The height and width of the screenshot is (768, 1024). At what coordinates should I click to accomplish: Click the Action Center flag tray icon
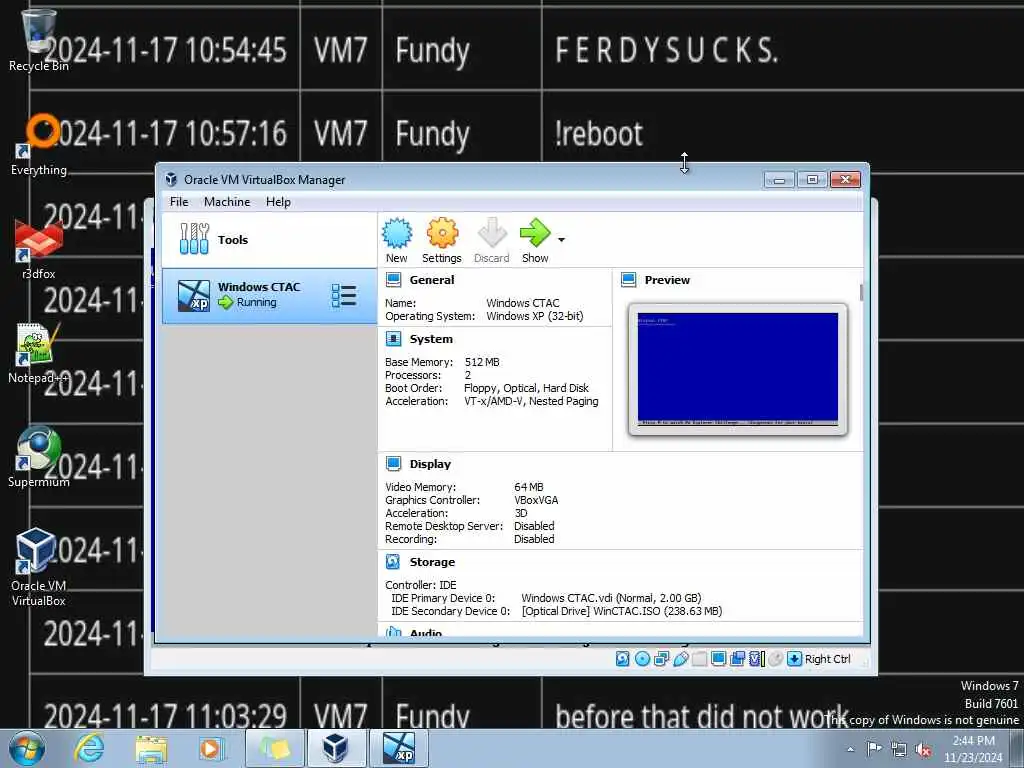(x=874, y=748)
